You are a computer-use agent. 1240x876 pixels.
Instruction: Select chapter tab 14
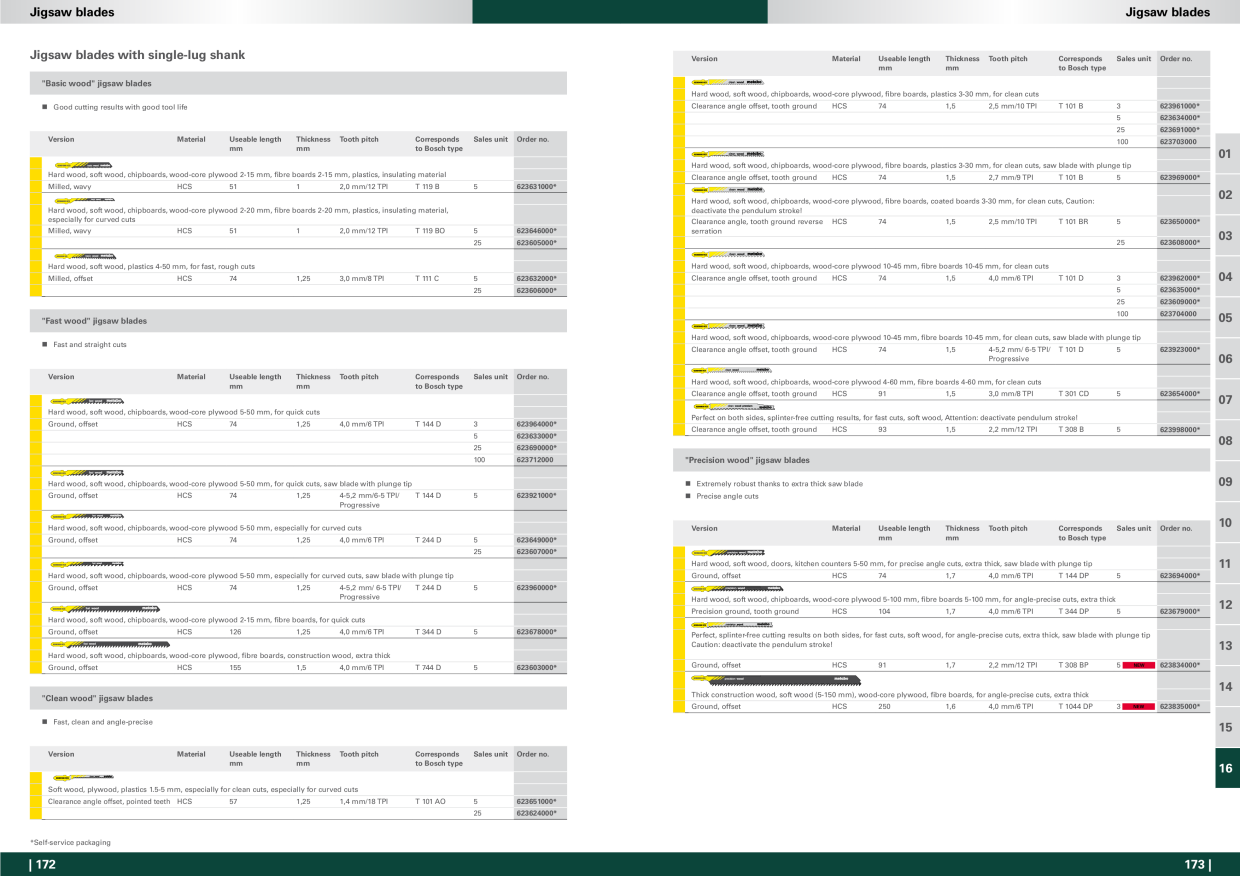click(x=1226, y=687)
